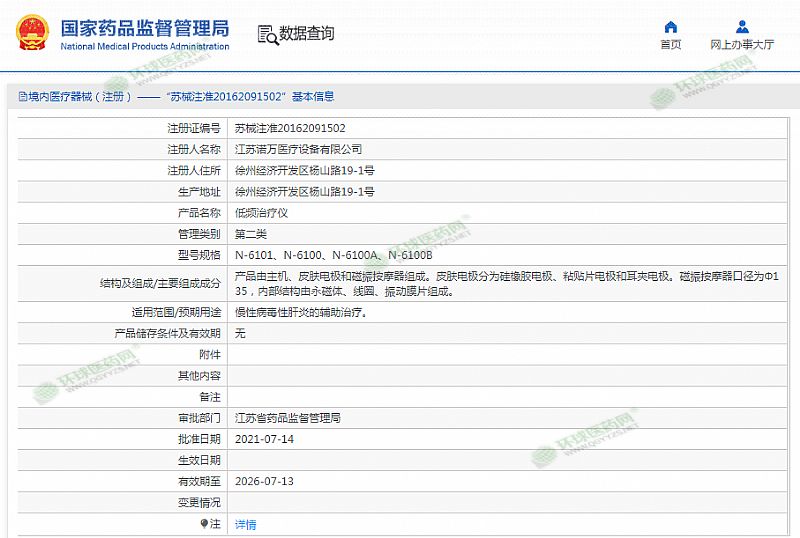Open the 数据查询 heading text
Screen dimensions: 800x538
pyautogui.click(x=307, y=34)
